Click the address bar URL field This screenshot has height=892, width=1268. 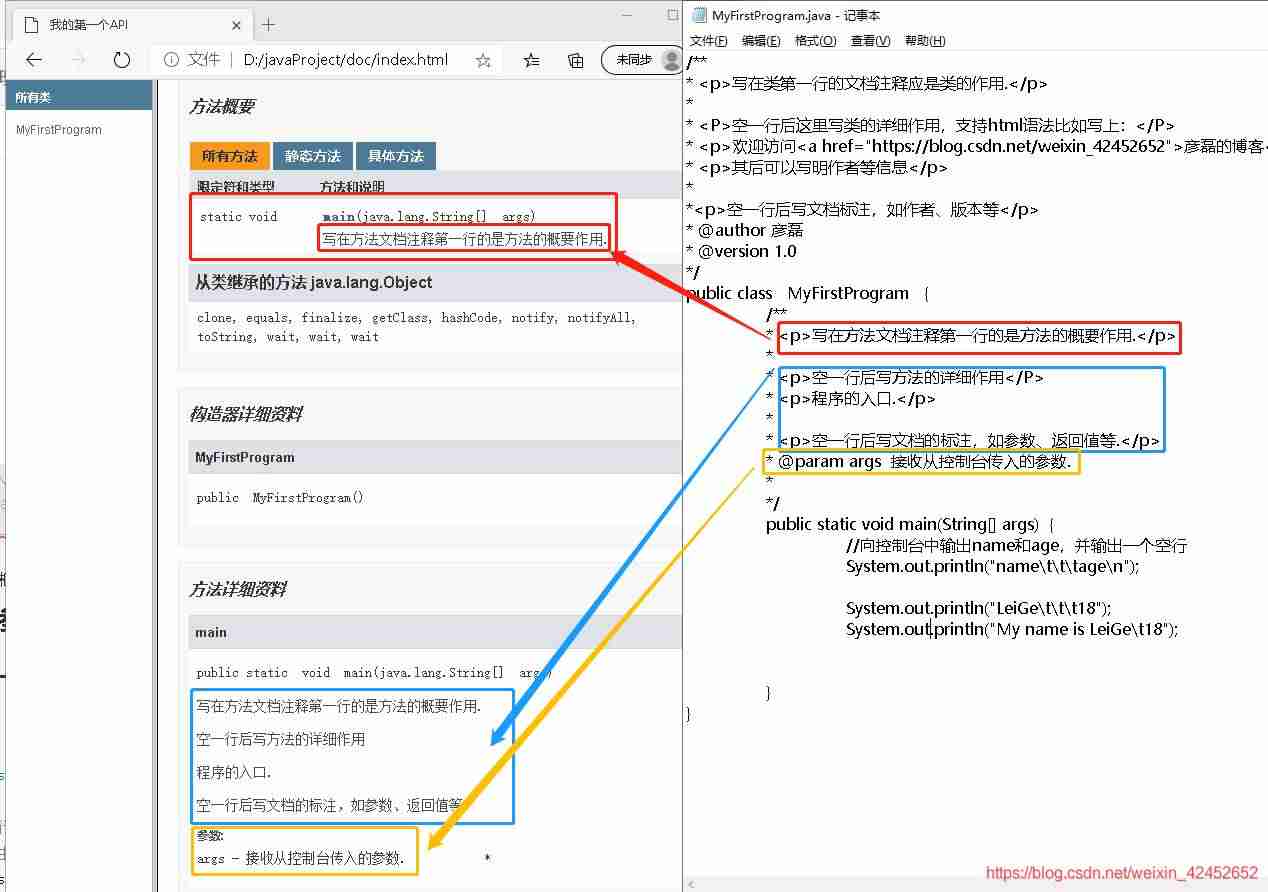[x=346, y=60]
